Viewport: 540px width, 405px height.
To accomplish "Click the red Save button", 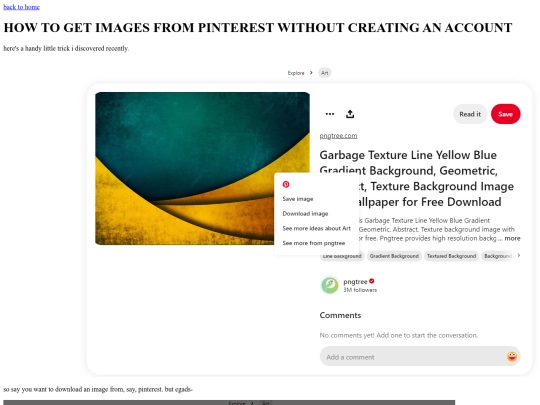I will point(505,114).
